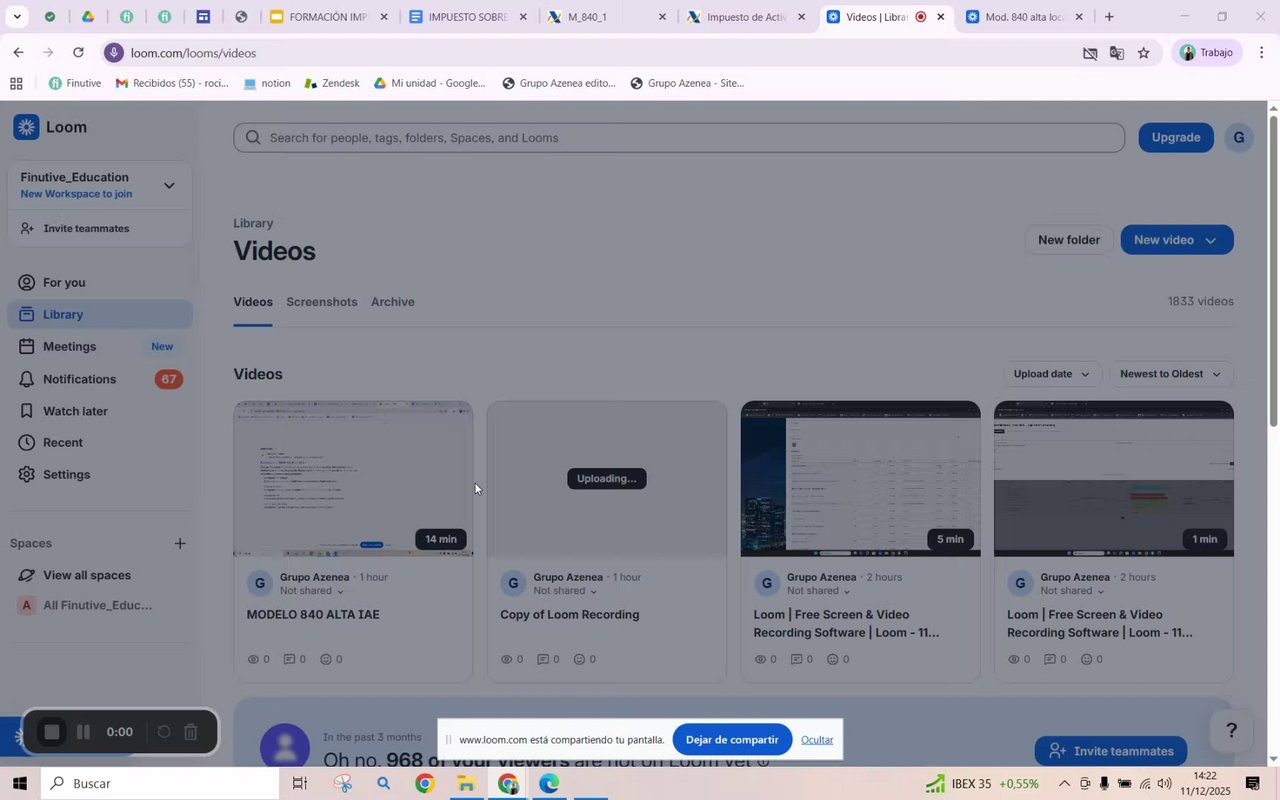This screenshot has height=800, width=1280.
Task: Restart the Loom recording
Action: pos(164,733)
